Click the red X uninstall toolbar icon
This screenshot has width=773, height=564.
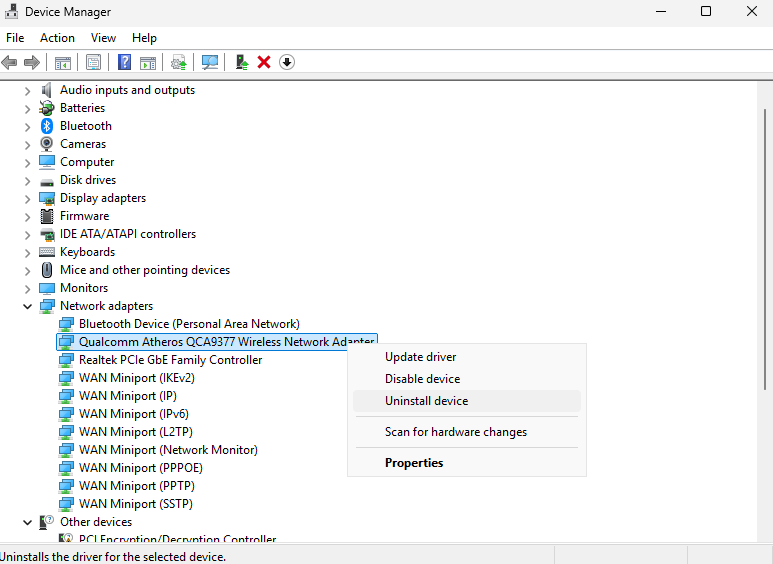point(264,62)
